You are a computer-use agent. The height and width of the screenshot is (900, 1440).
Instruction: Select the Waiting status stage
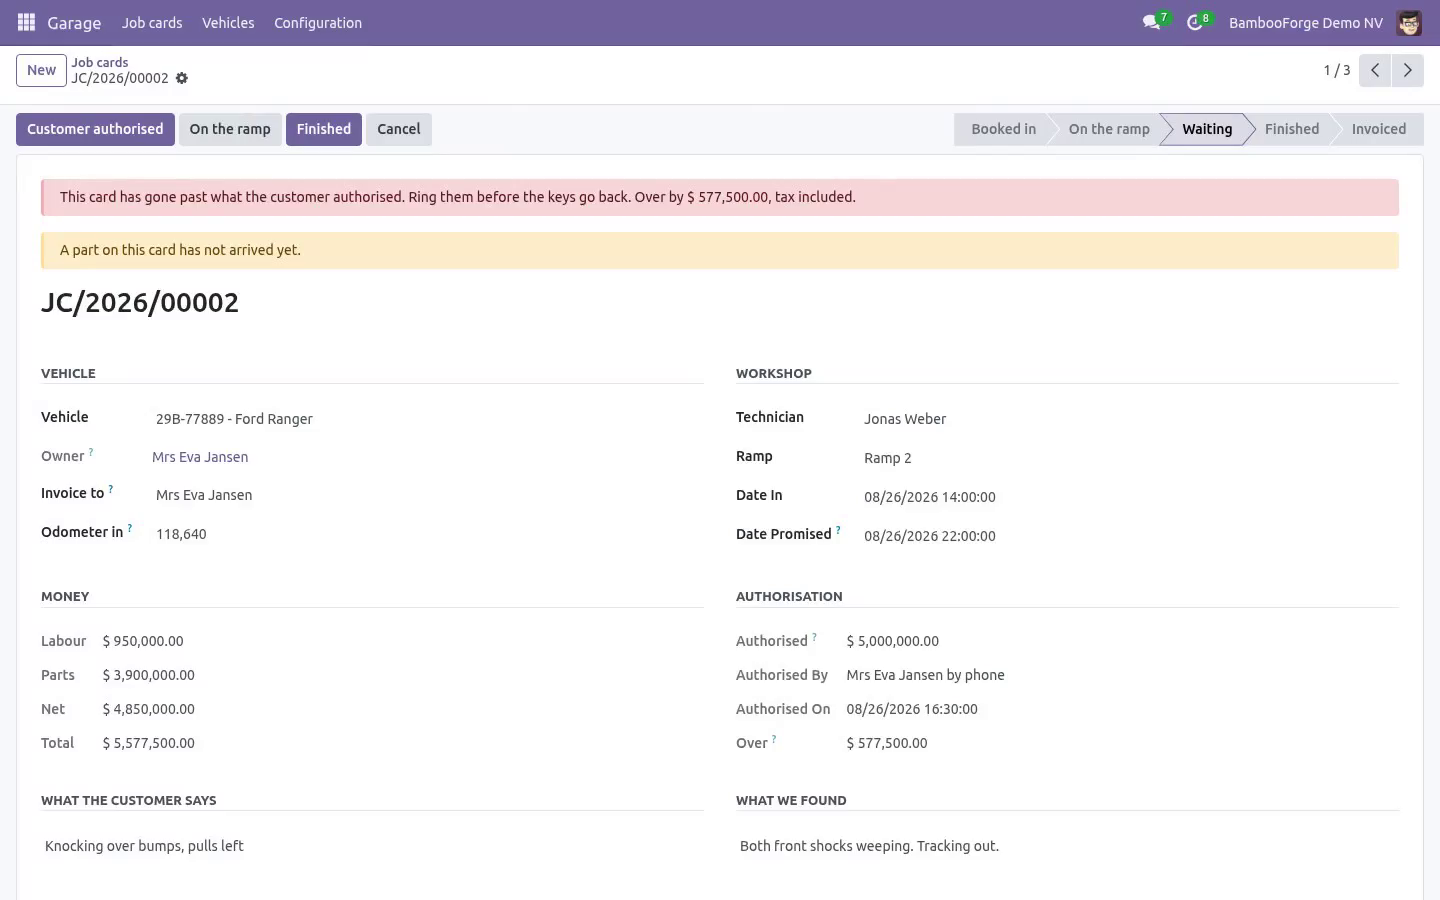pyautogui.click(x=1207, y=129)
